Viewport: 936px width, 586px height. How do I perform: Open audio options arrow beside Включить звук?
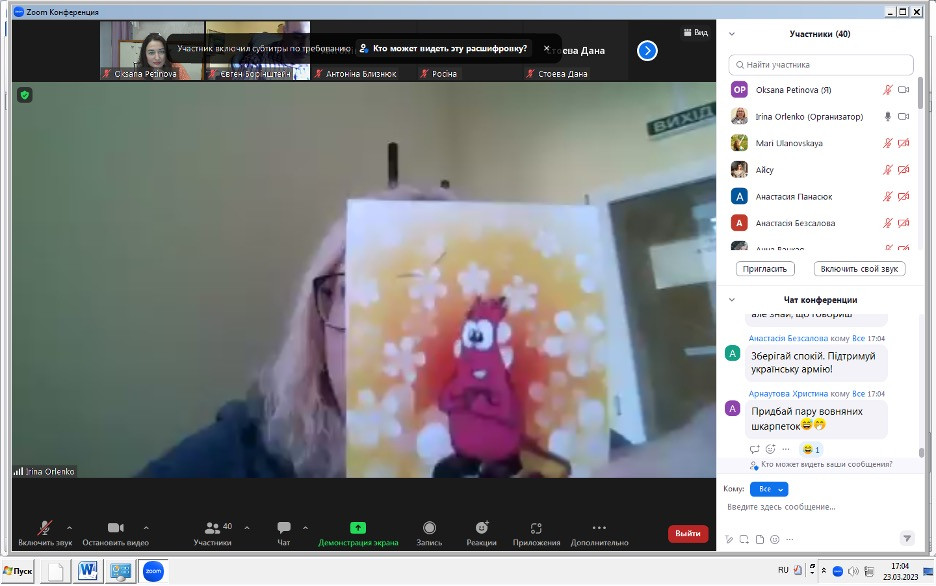click(x=69, y=528)
